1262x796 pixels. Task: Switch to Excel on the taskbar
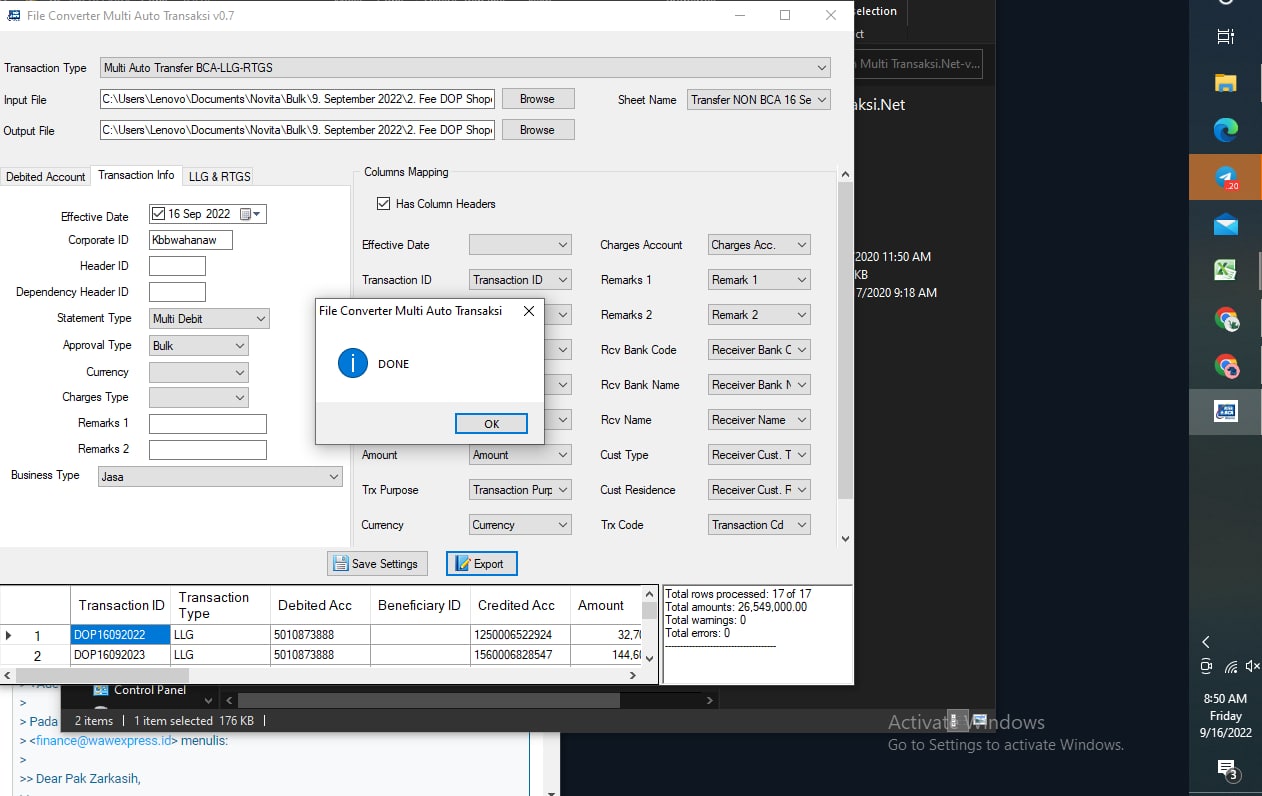(1226, 270)
